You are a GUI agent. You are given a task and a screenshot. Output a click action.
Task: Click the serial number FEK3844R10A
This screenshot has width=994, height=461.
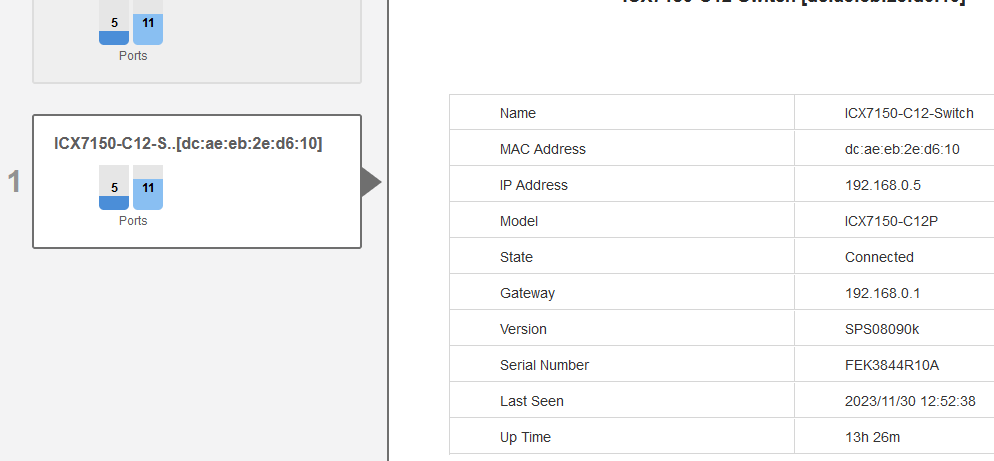(x=892, y=365)
